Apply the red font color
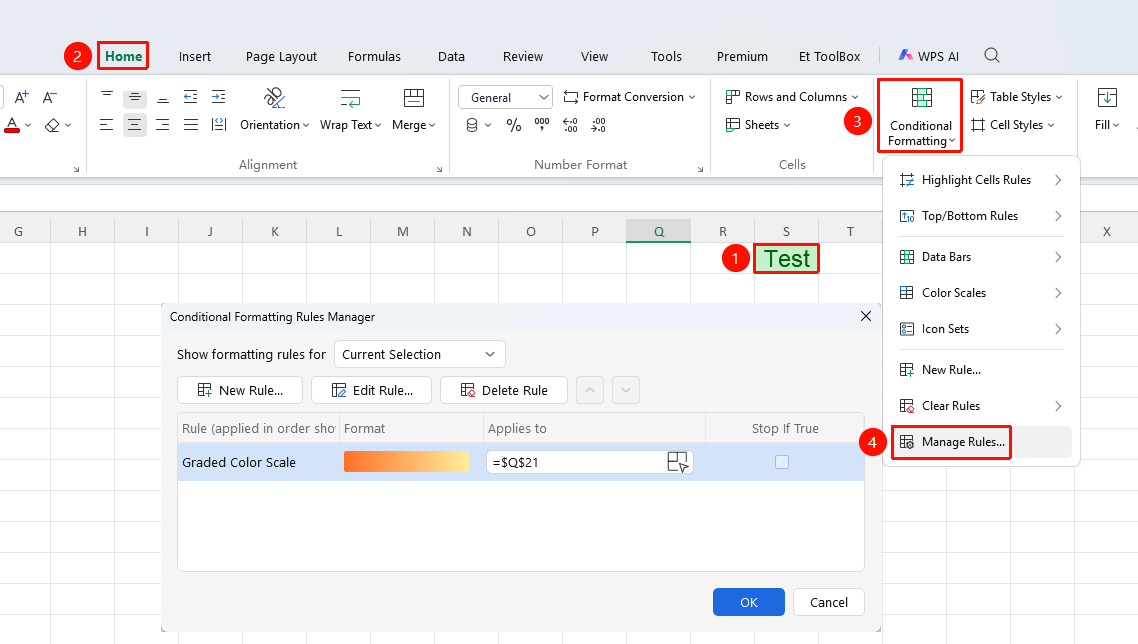1138x644 pixels. 12,125
